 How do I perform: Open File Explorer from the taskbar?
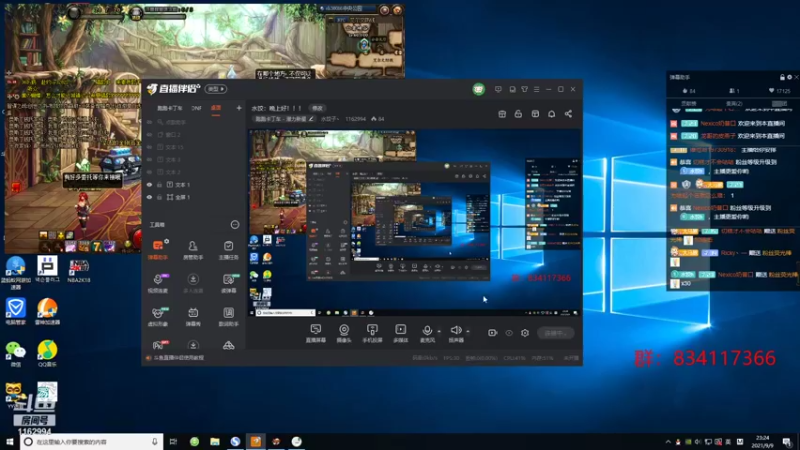pyautogui.click(x=215, y=442)
